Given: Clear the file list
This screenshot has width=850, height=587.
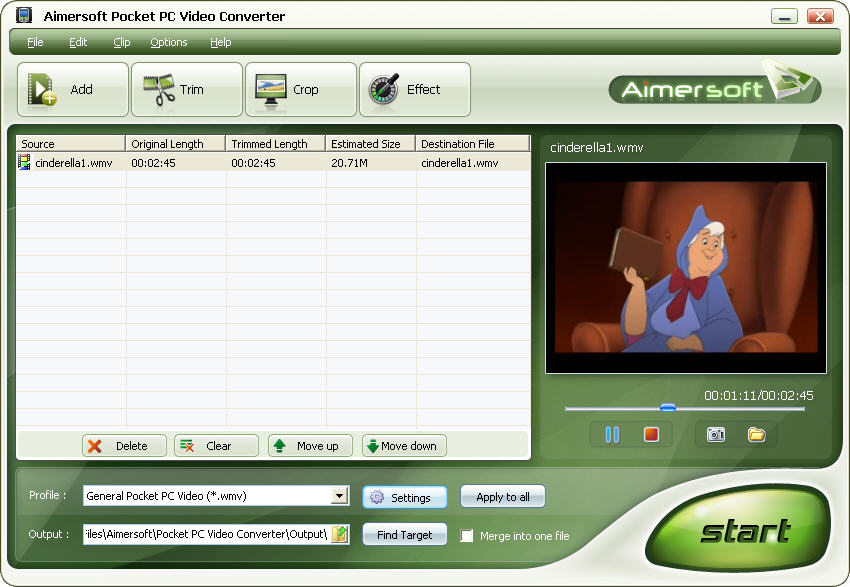Looking at the screenshot, I should tap(216, 446).
